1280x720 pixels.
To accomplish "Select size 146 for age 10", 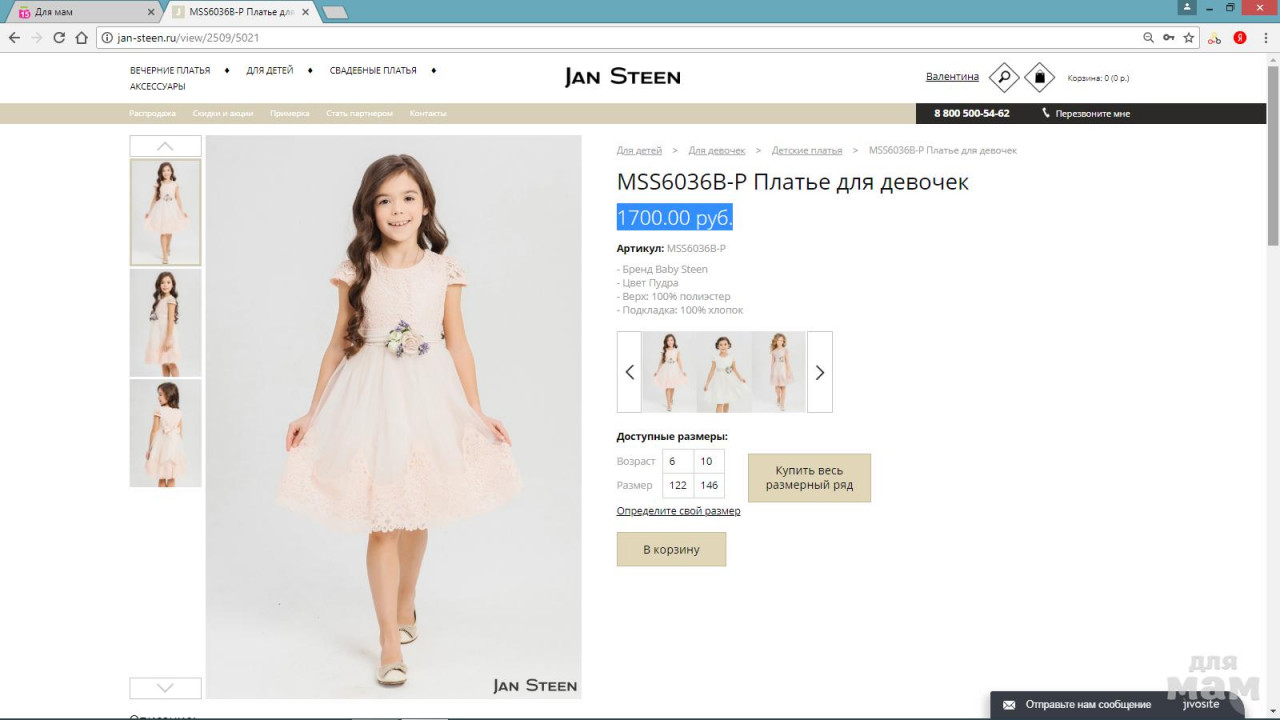I will 709,485.
